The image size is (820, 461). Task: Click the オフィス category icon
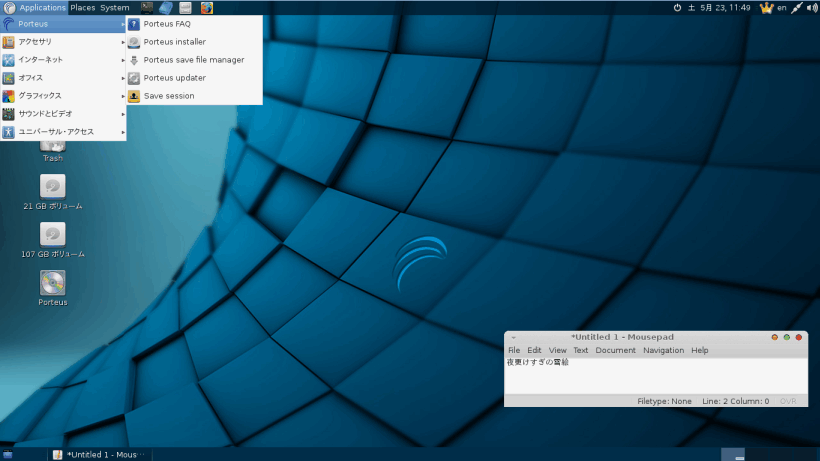8,78
